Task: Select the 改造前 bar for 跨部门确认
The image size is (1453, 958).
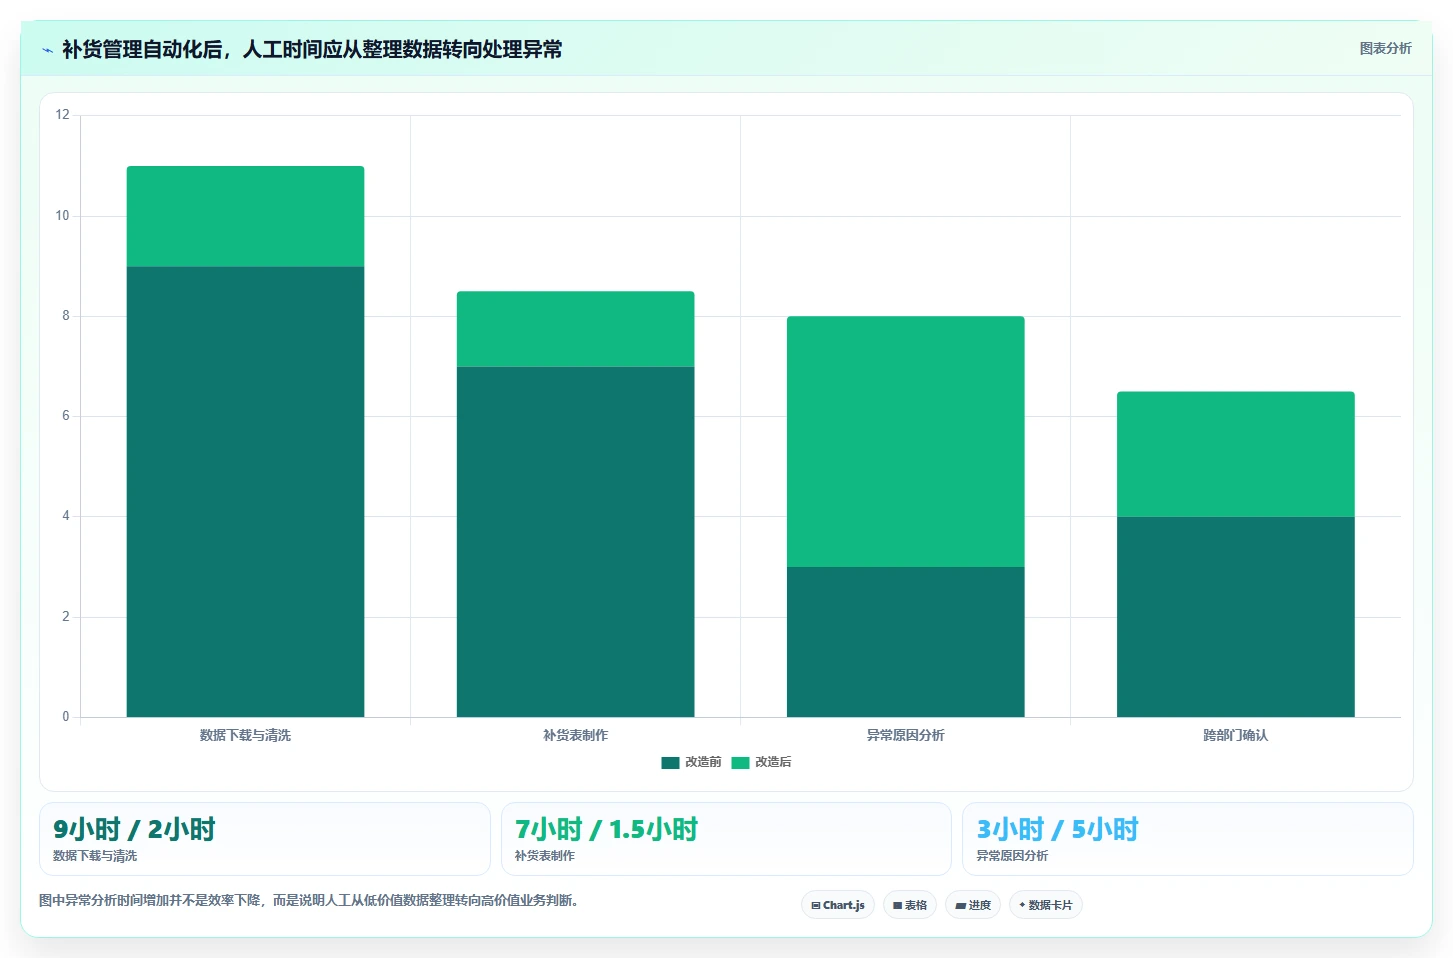Action: [1235, 616]
